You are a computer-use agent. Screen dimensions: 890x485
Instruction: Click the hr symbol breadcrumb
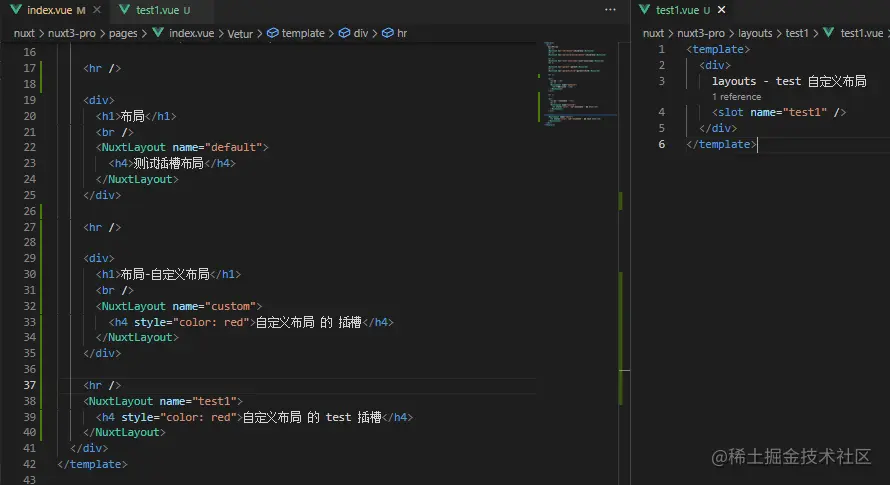point(402,33)
